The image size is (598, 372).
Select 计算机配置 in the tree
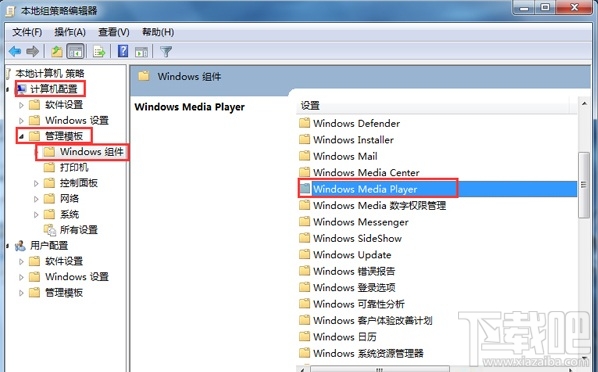pyautogui.click(x=54, y=89)
